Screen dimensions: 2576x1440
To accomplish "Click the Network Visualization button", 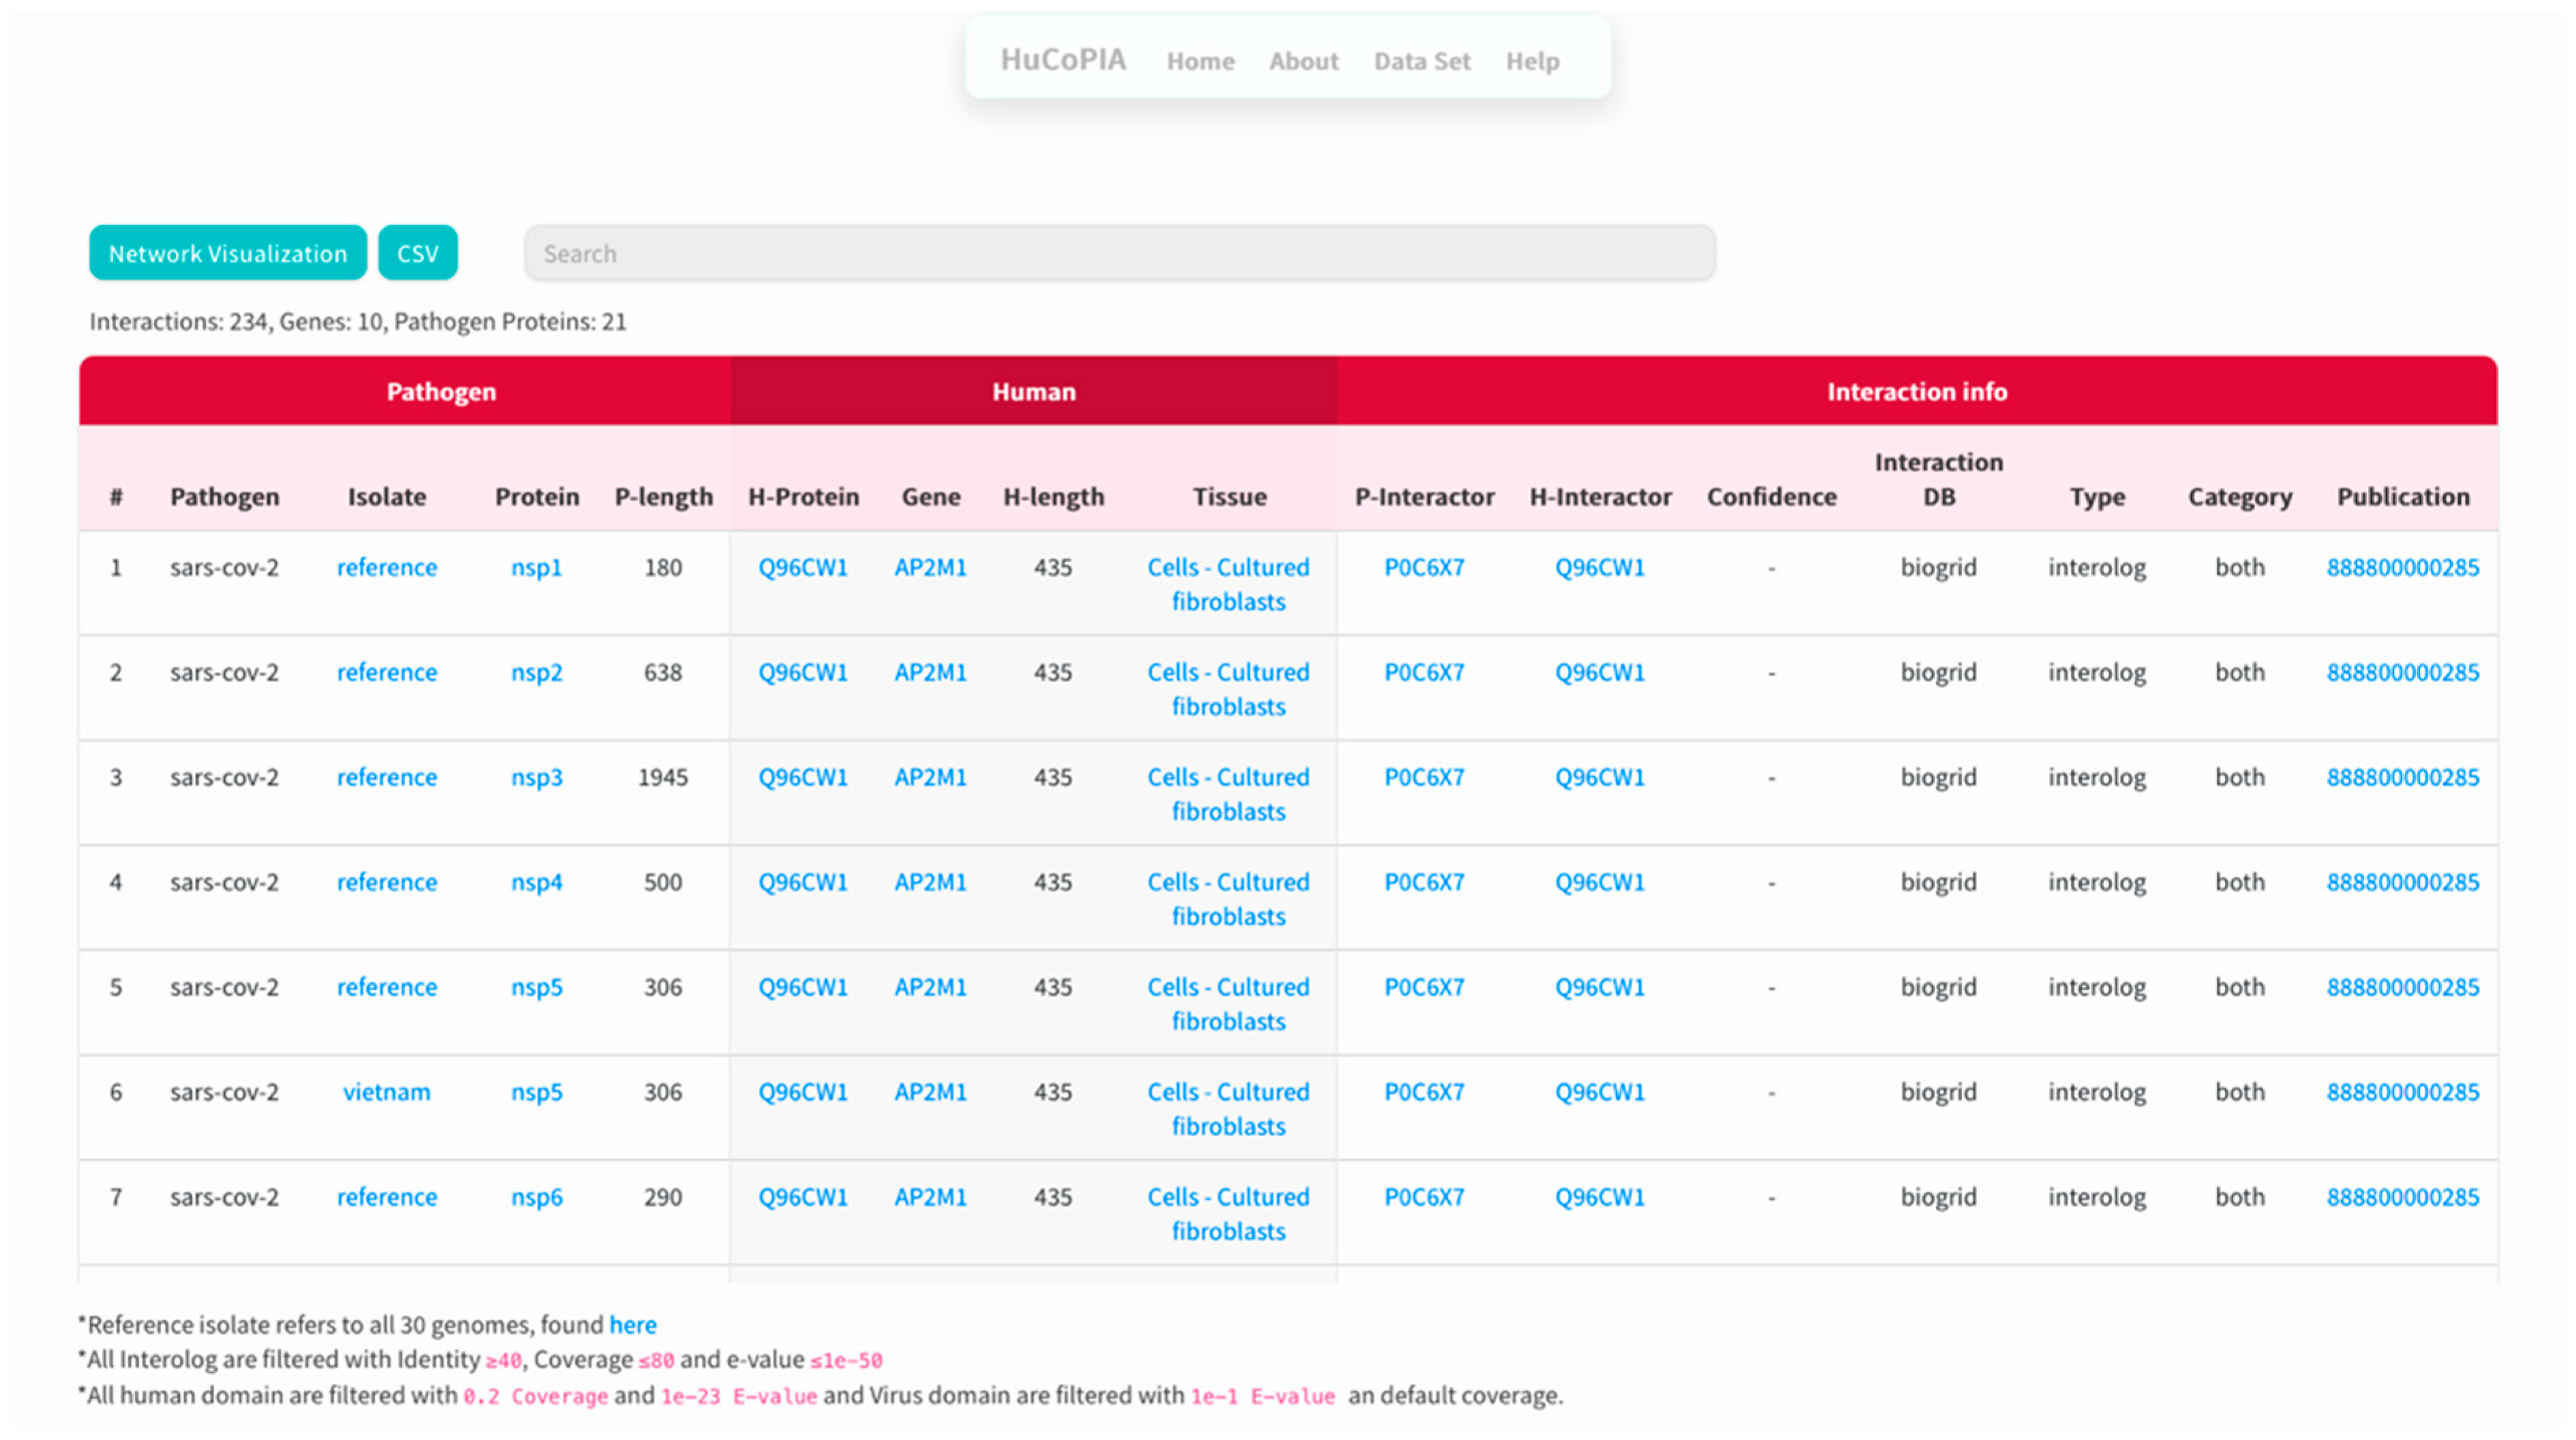I will (x=227, y=253).
